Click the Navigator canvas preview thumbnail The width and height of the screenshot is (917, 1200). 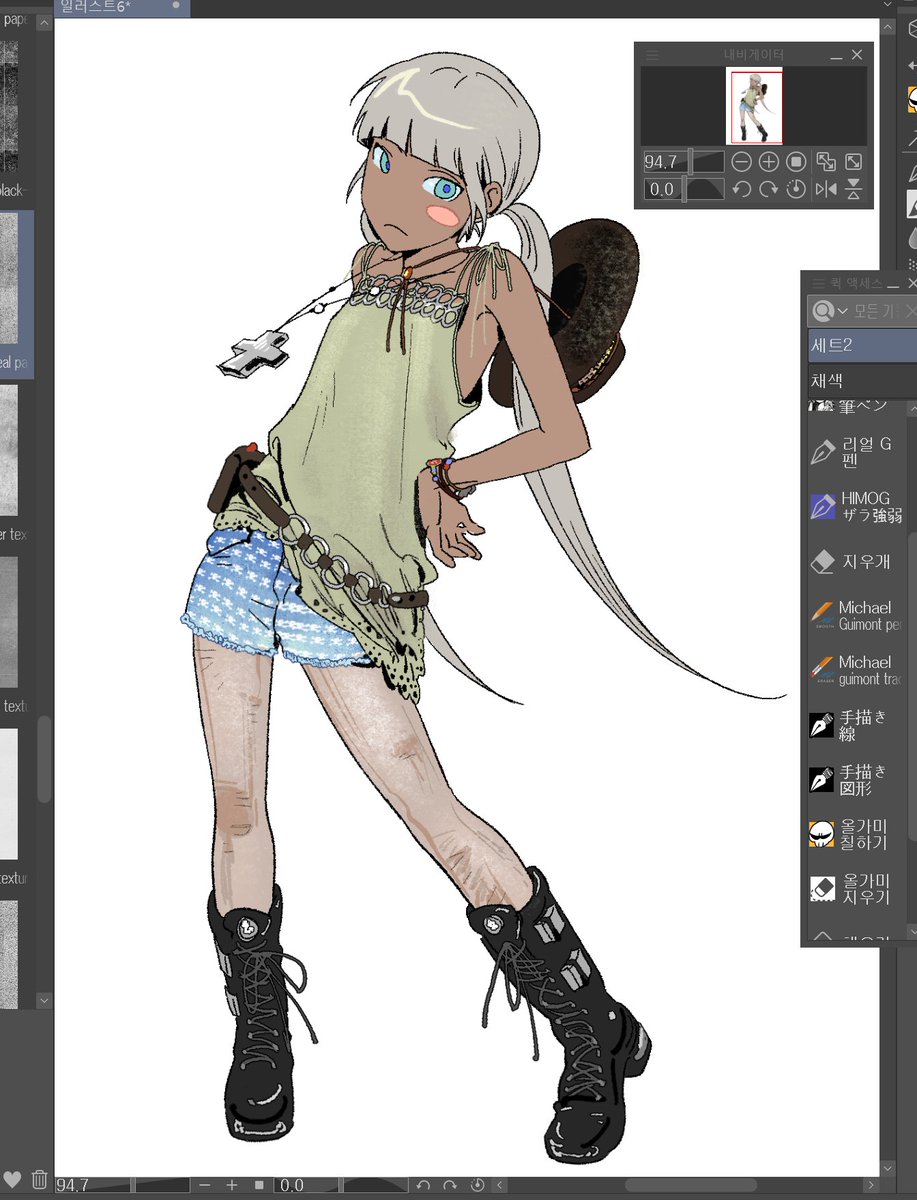pyautogui.click(x=756, y=107)
